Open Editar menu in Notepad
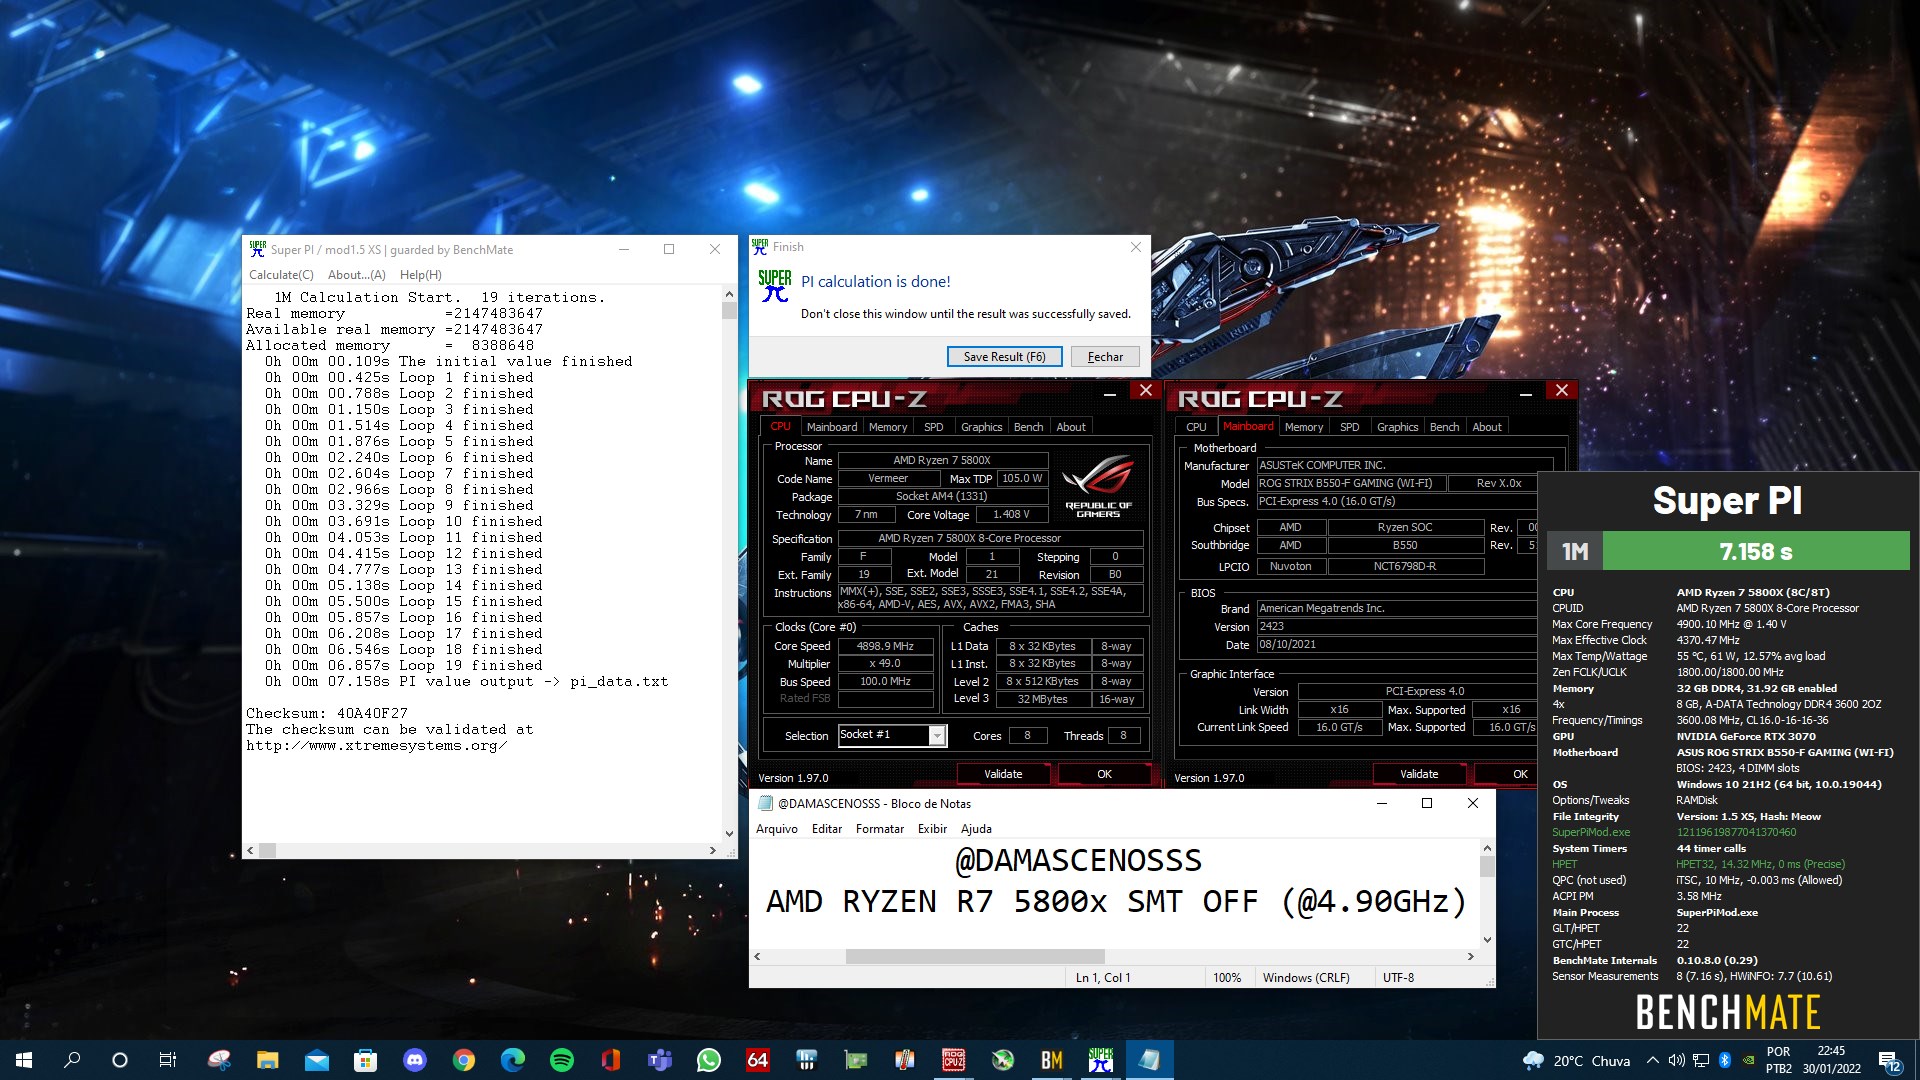The height and width of the screenshot is (1080, 1920). [827, 829]
